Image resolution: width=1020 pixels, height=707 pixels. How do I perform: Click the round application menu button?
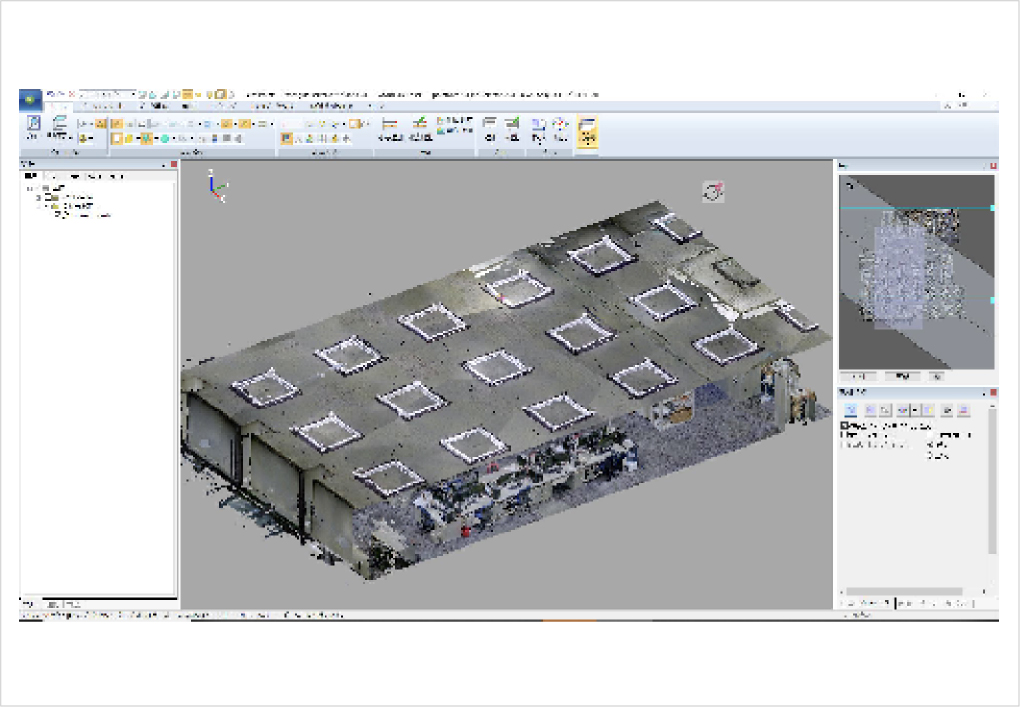(x=30, y=101)
